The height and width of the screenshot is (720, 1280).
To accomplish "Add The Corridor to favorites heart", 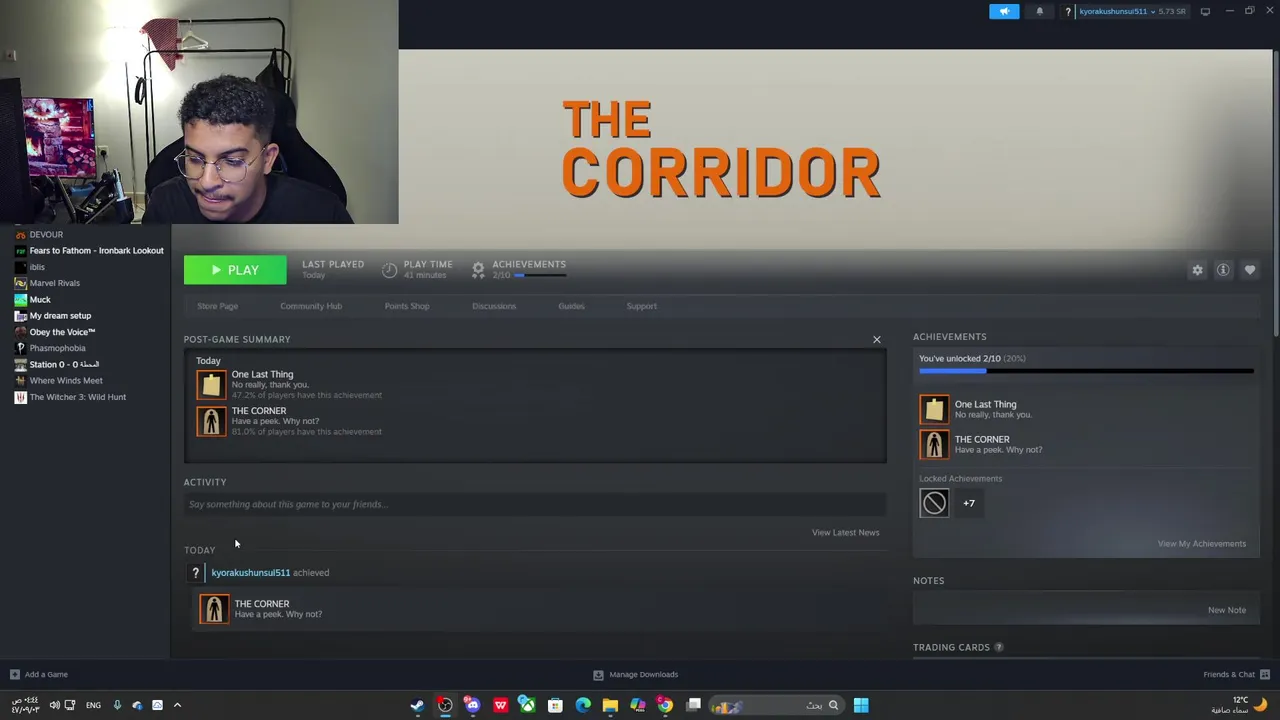I will 1250,270.
